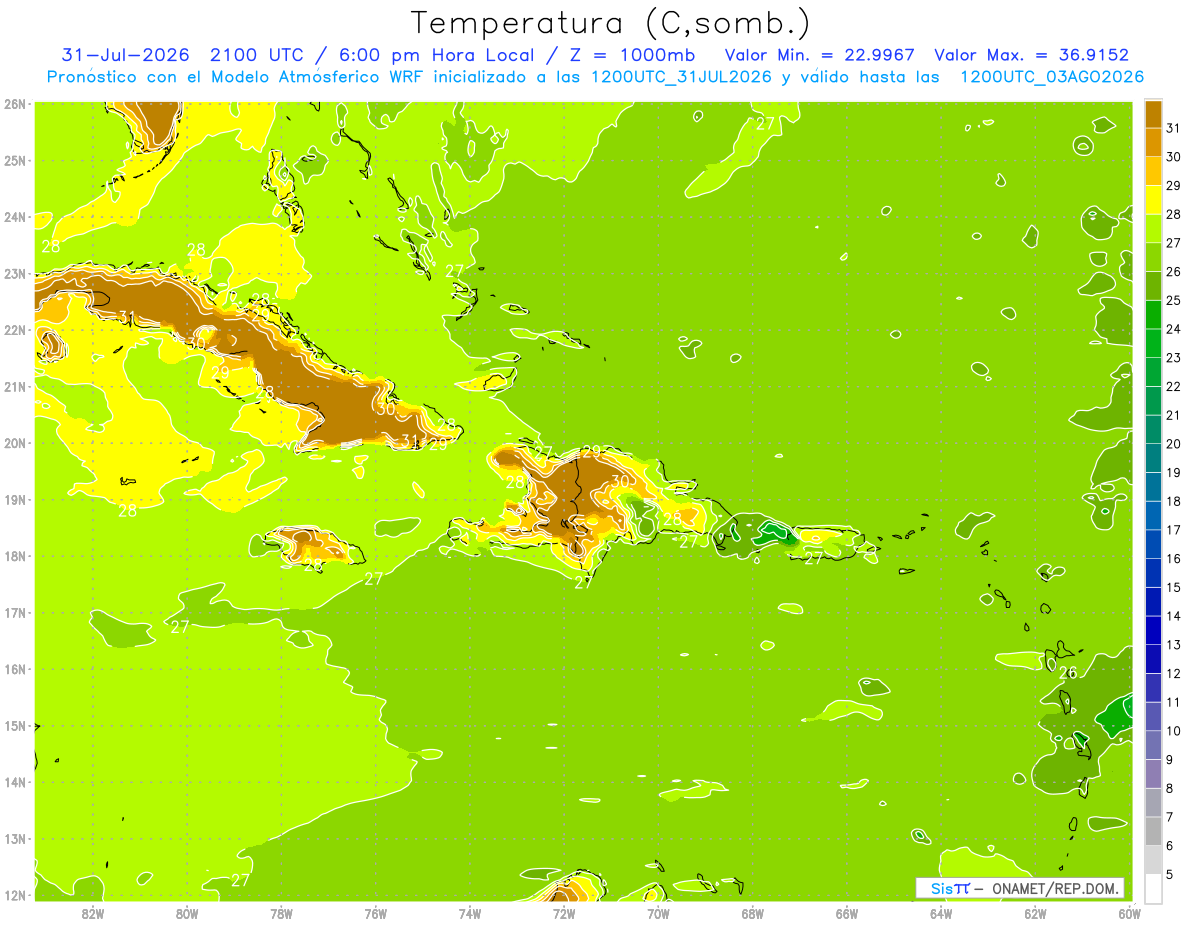Click the '6:00 pm Hora Local' text
The width and height of the screenshot is (1200, 927).
point(447,54)
